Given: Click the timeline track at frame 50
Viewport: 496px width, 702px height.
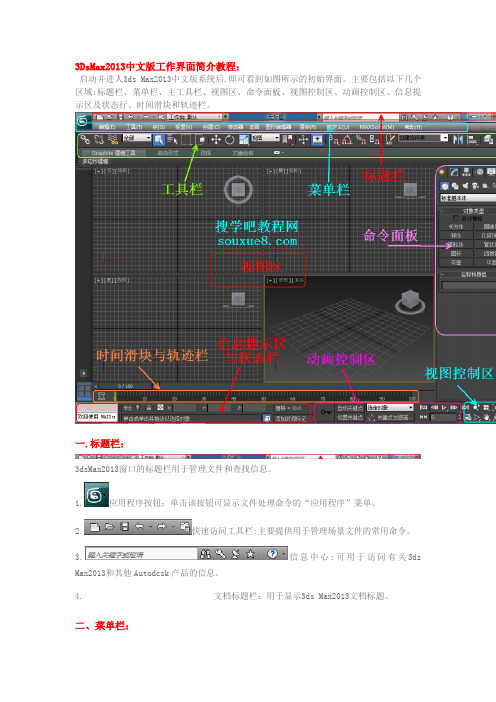Looking at the screenshot, I should pos(263,396).
